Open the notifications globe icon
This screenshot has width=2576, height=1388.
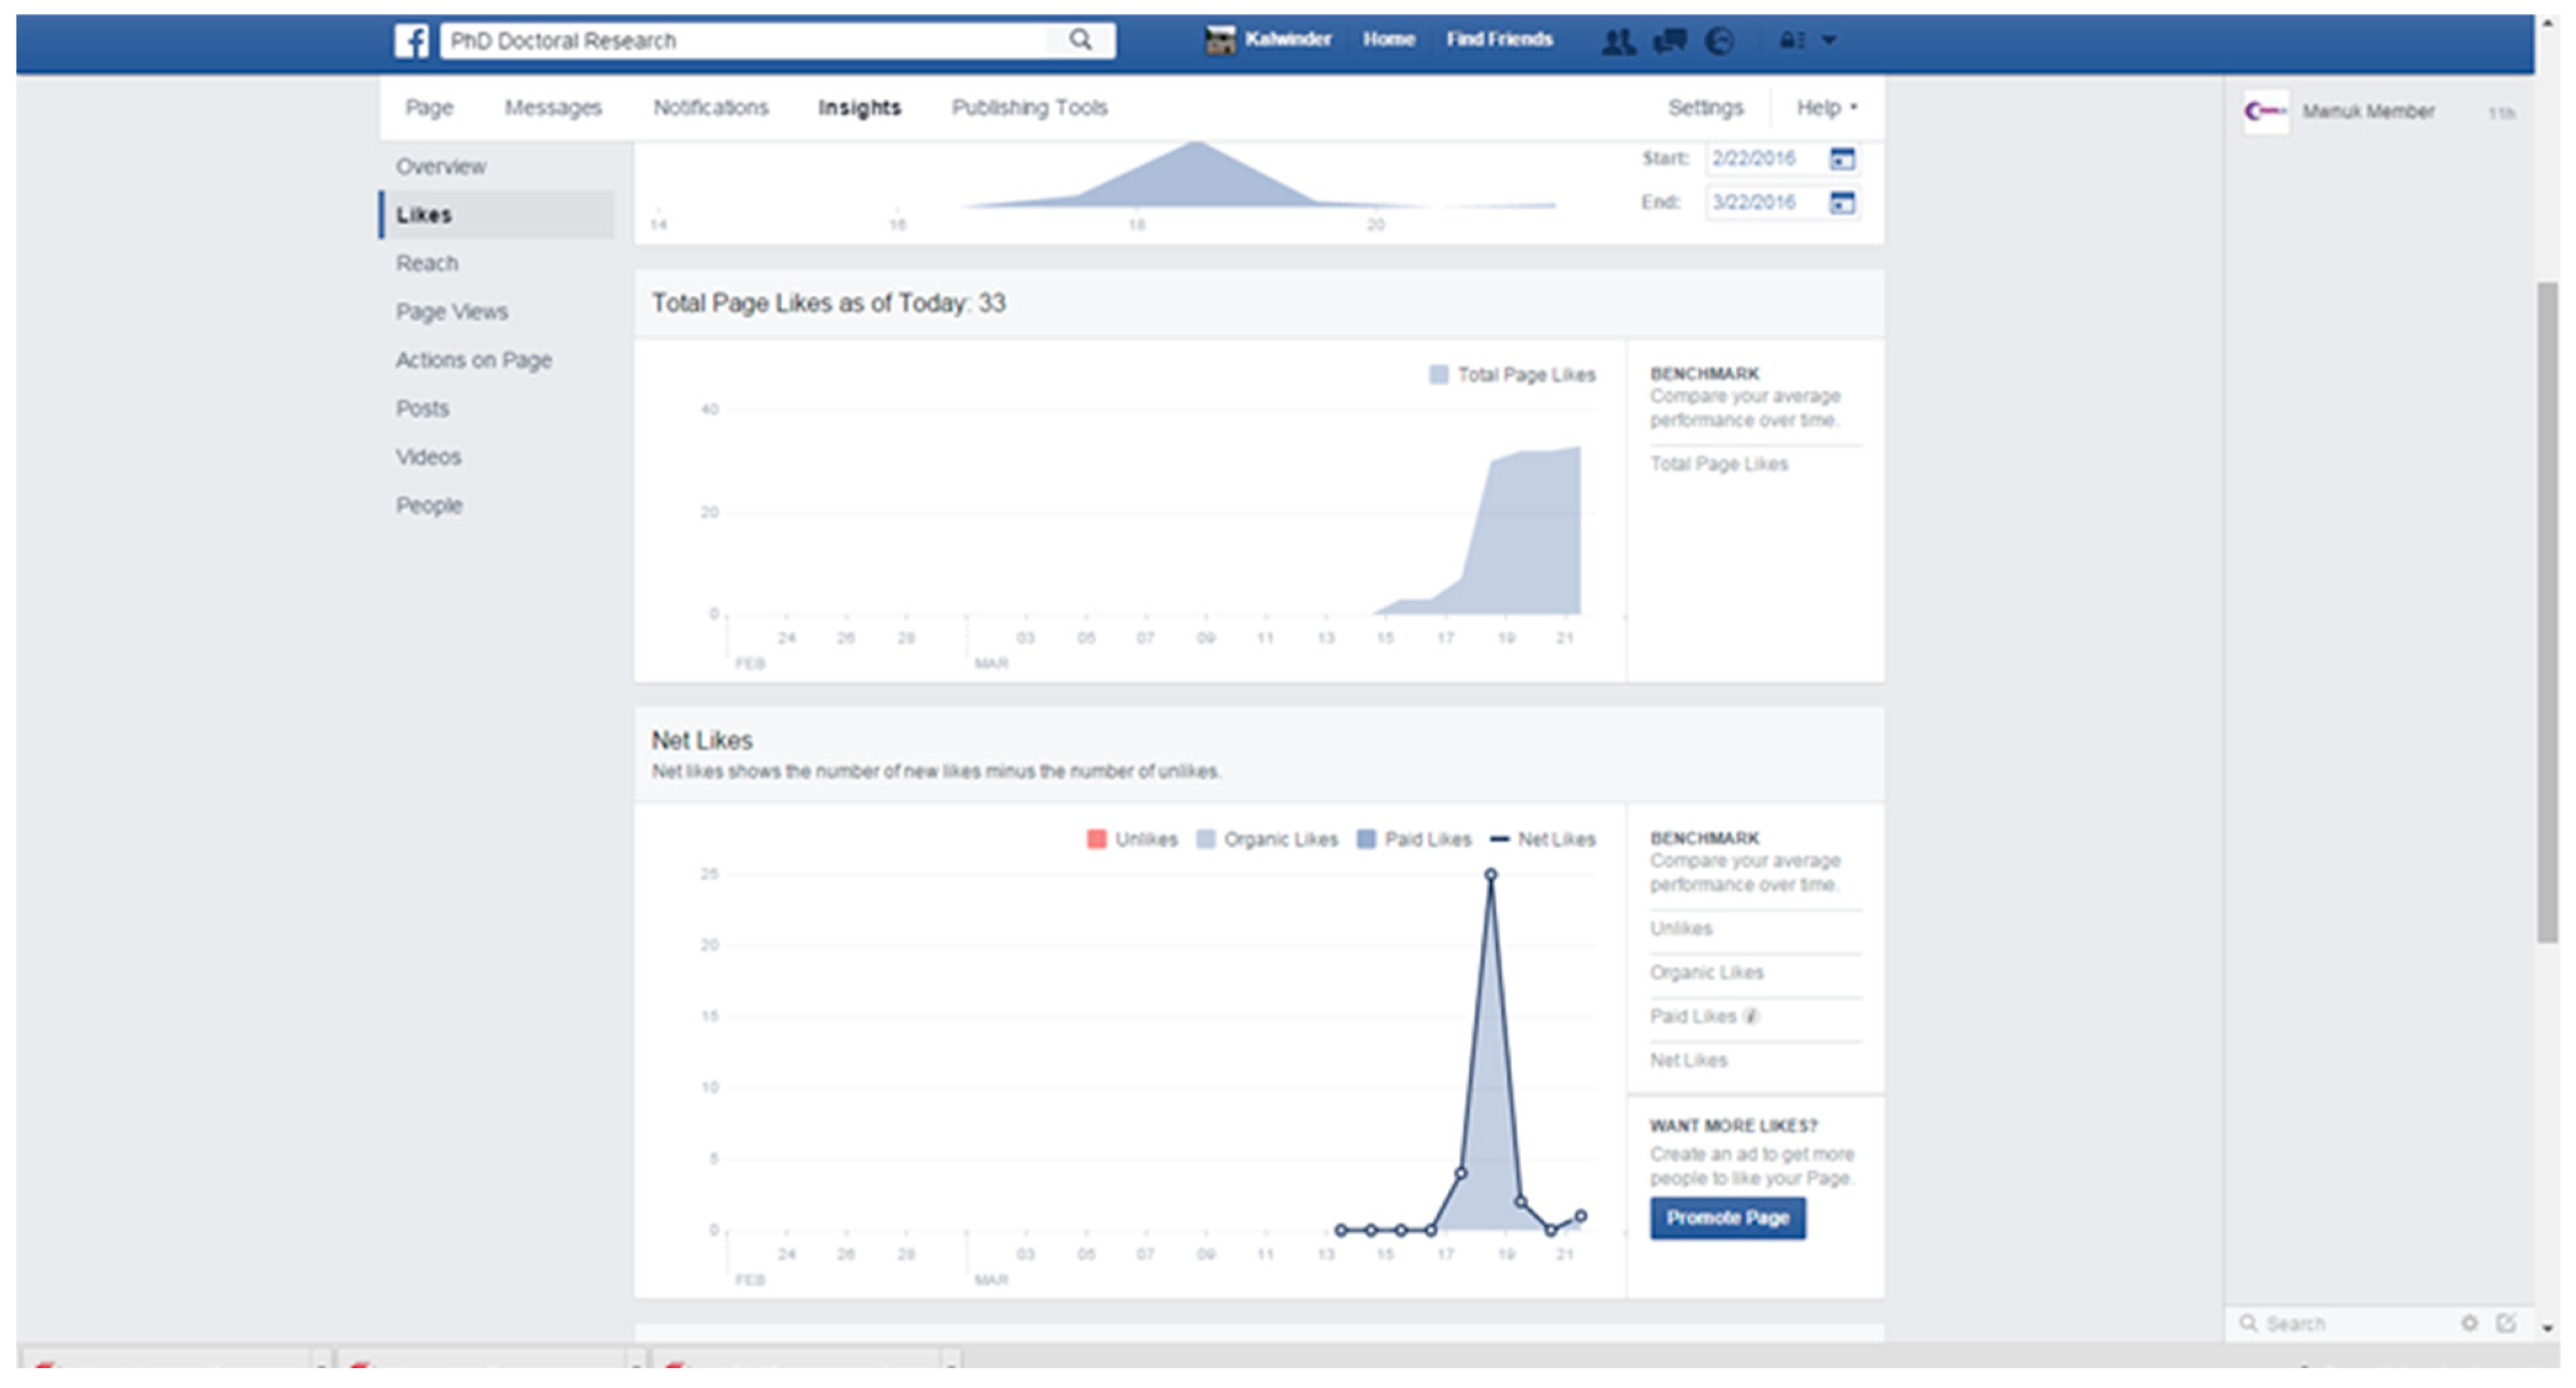[x=1719, y=41]
